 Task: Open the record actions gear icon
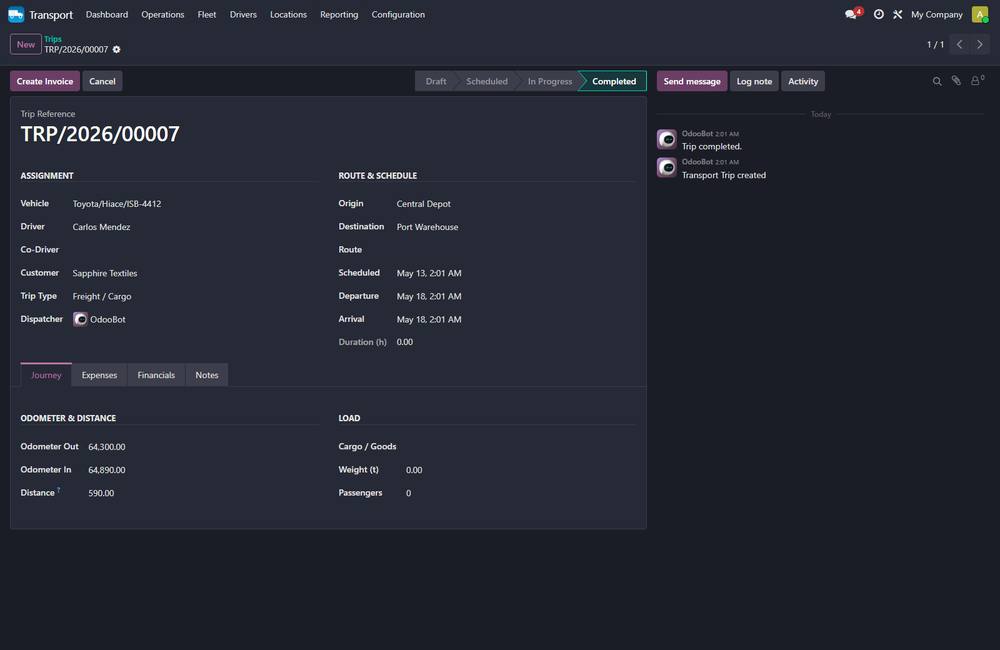117,49
